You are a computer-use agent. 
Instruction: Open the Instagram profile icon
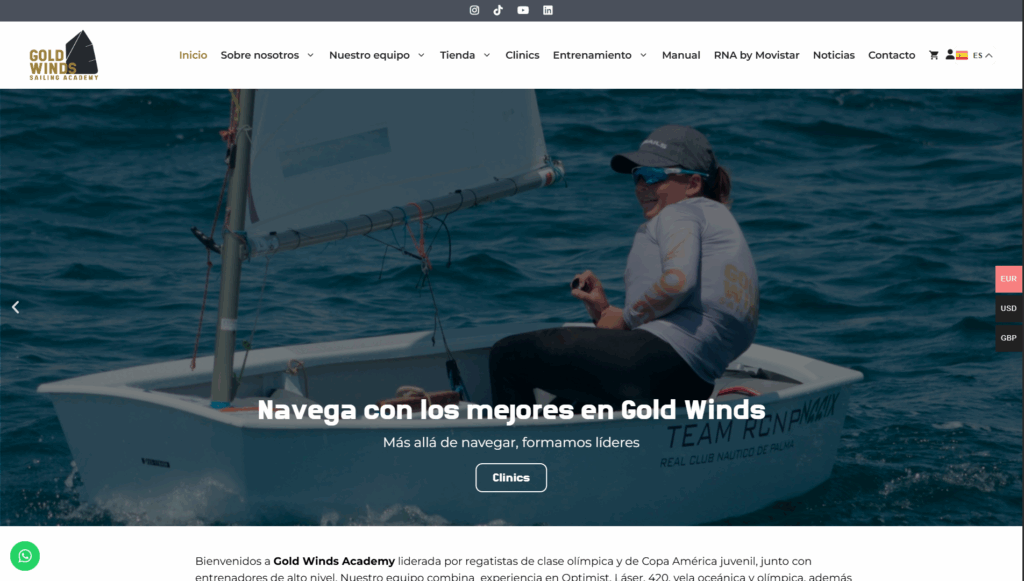pyautogui.click(x=474, y=10)
